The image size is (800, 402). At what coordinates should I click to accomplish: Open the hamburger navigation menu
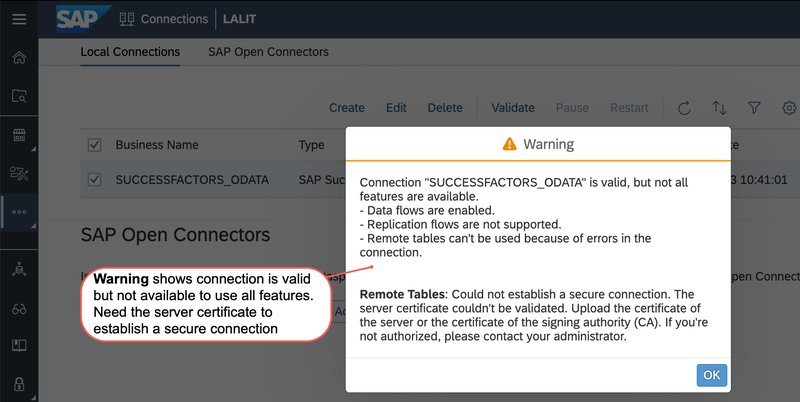pos(19,19)
